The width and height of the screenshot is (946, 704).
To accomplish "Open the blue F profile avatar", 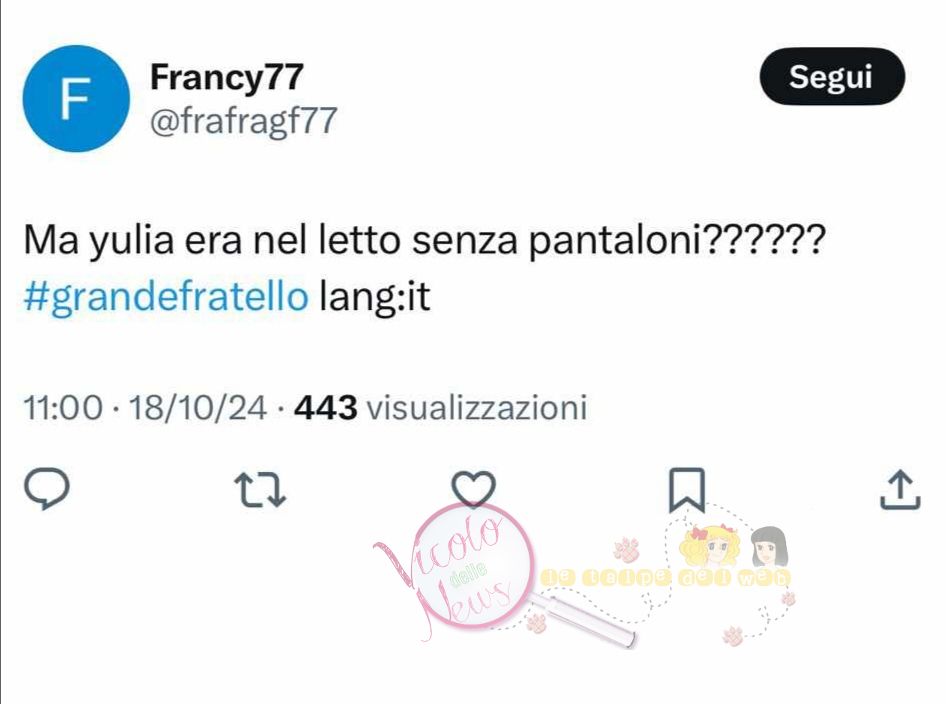I will [x=76, y=98].
